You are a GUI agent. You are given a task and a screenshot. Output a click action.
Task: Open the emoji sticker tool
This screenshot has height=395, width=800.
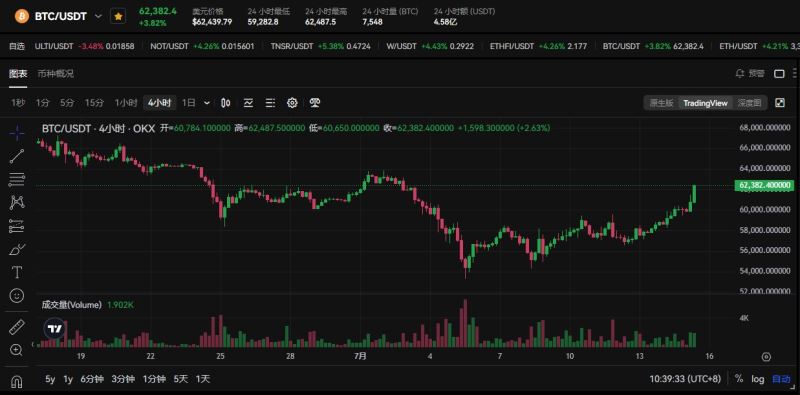coord(17,295)
